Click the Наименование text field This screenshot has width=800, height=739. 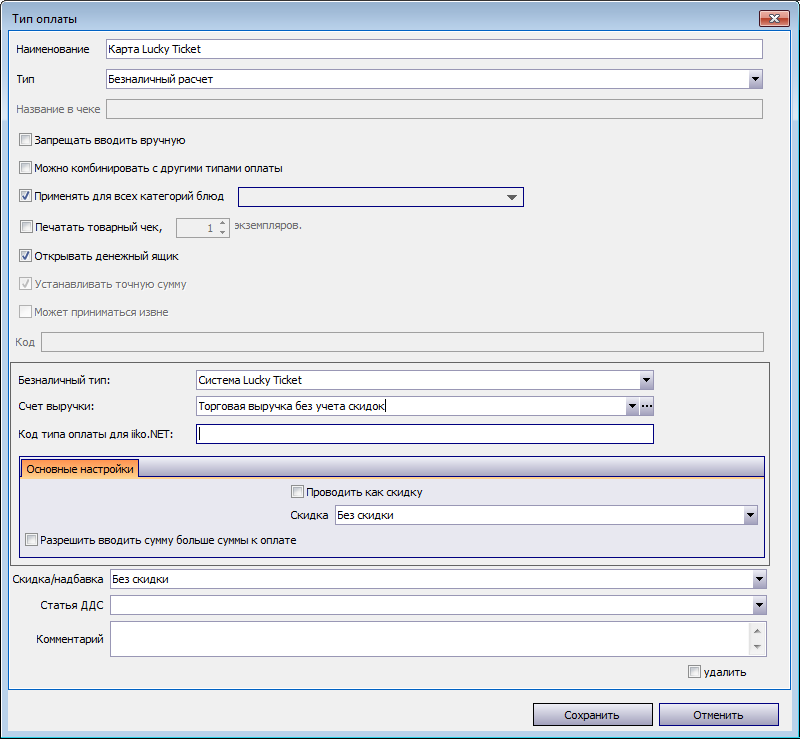(x=433, y=49)
